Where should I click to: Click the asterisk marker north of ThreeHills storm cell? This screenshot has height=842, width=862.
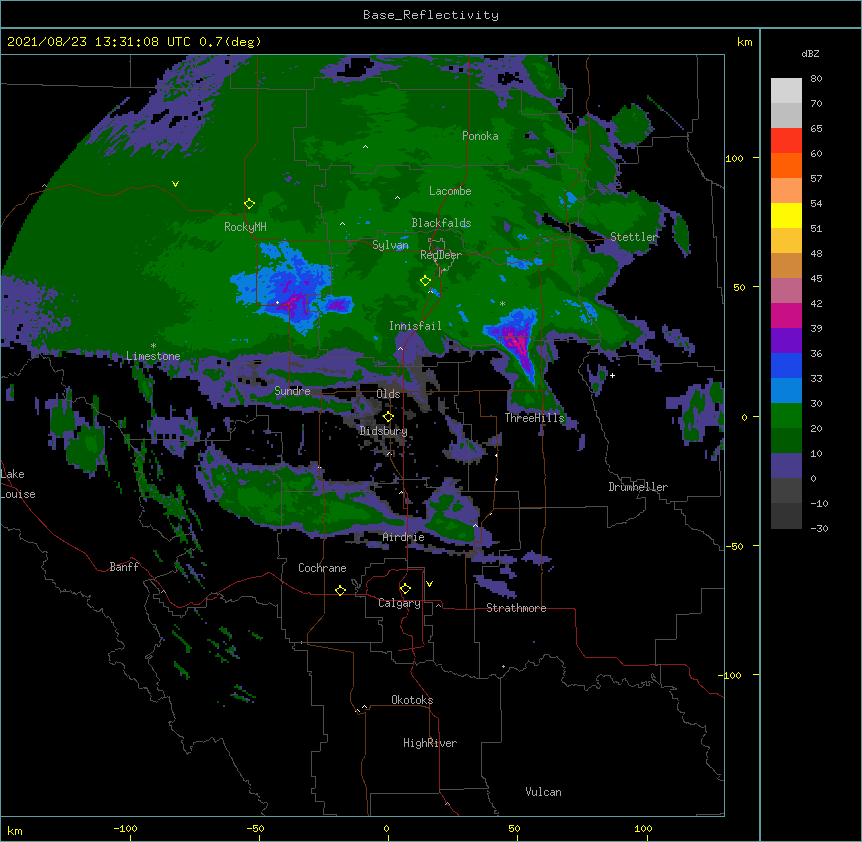[x=502, y=304]
